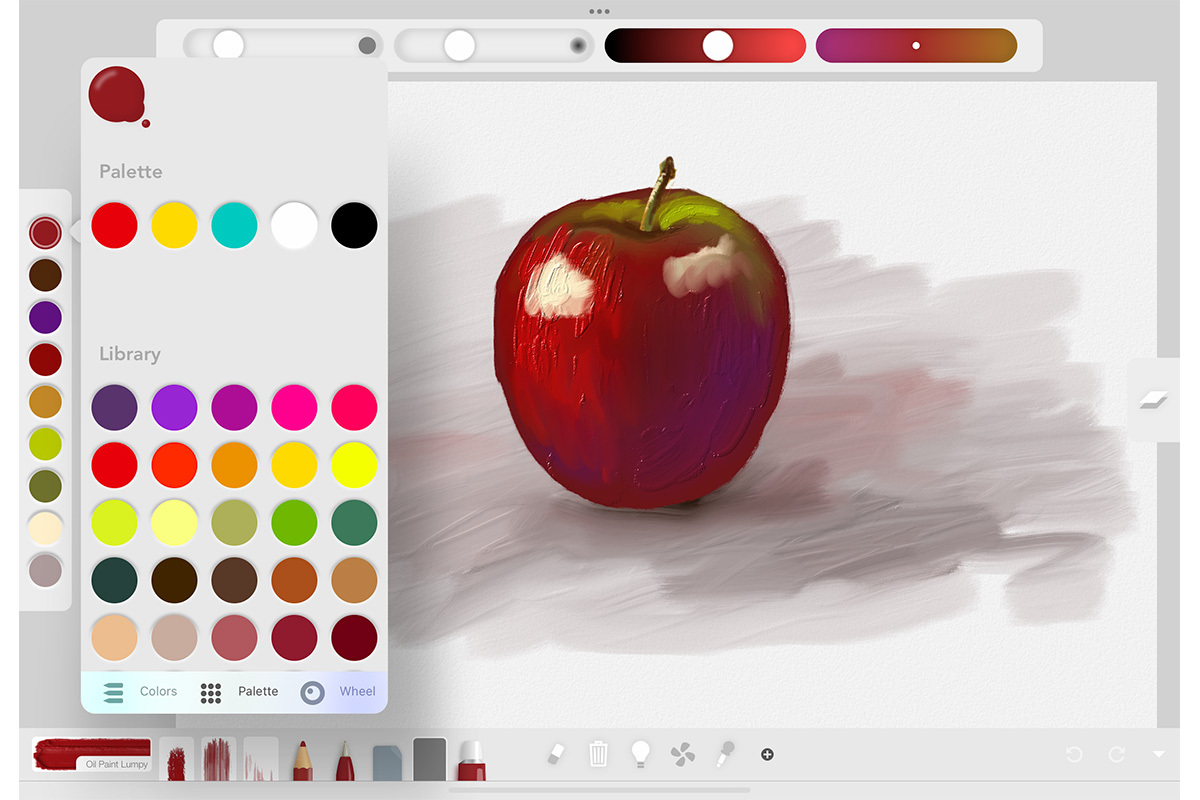This screenshot has width=1200, height=800.
Task: Pick the eyedropper tool
Action: point(725,754)
